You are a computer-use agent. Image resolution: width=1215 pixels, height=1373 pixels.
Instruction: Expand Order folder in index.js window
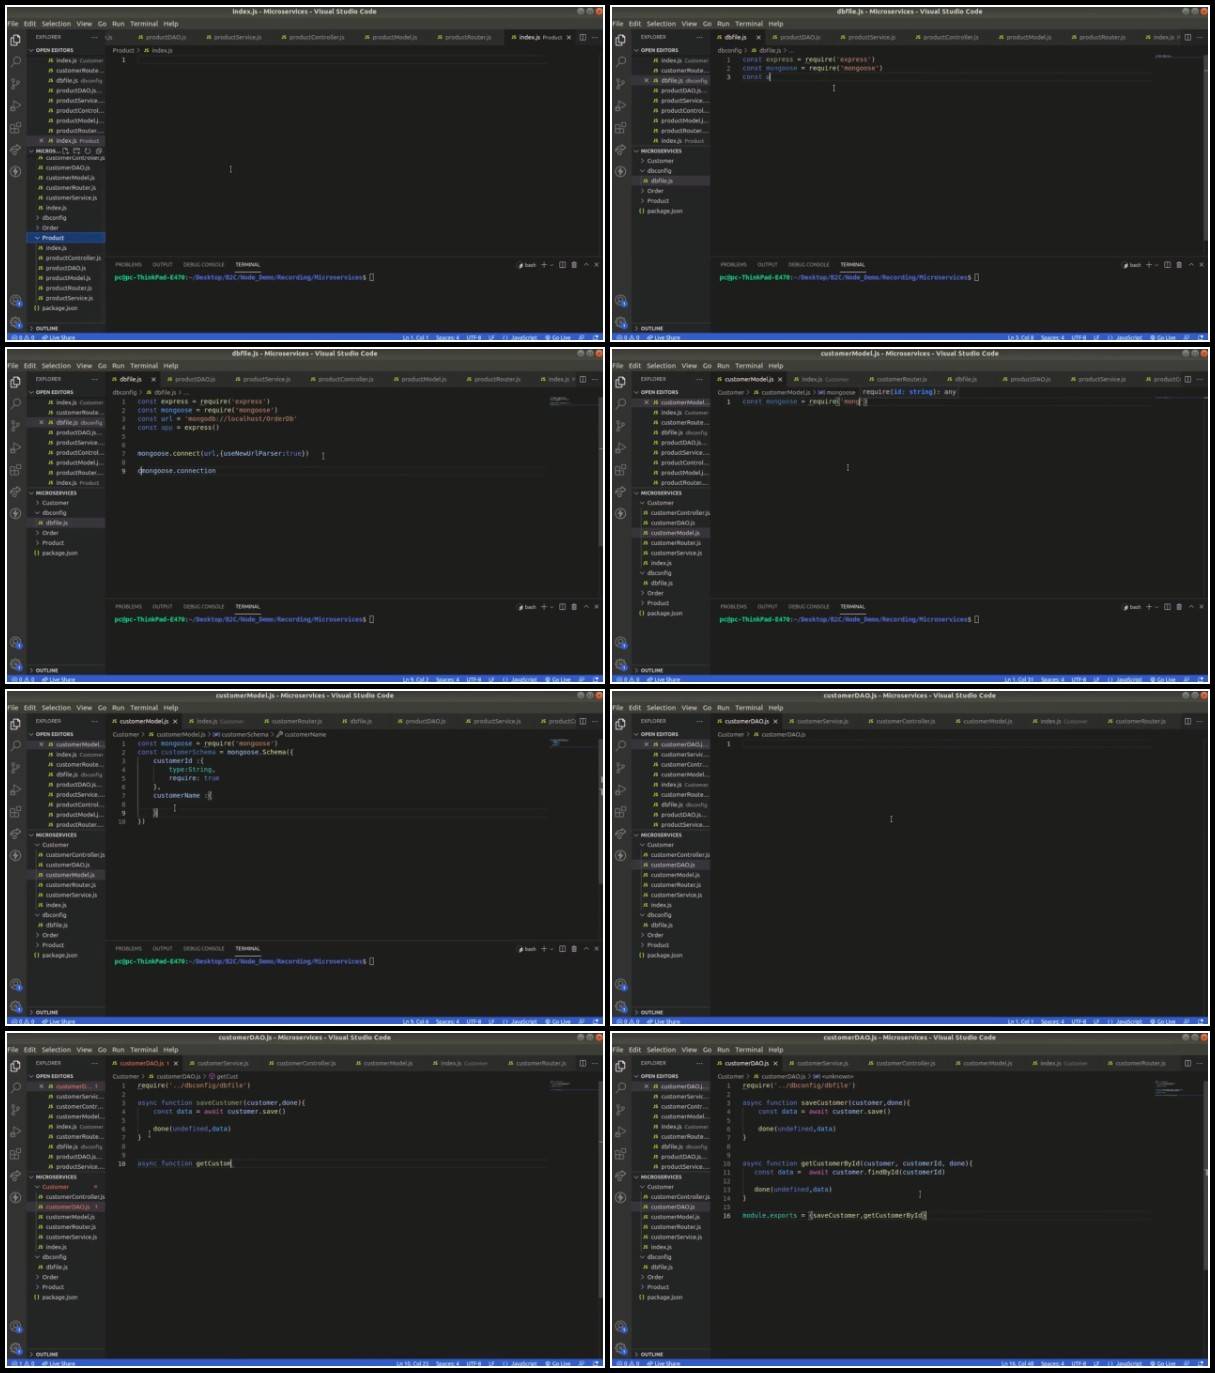pyautogui.click(x=66, y=228)
